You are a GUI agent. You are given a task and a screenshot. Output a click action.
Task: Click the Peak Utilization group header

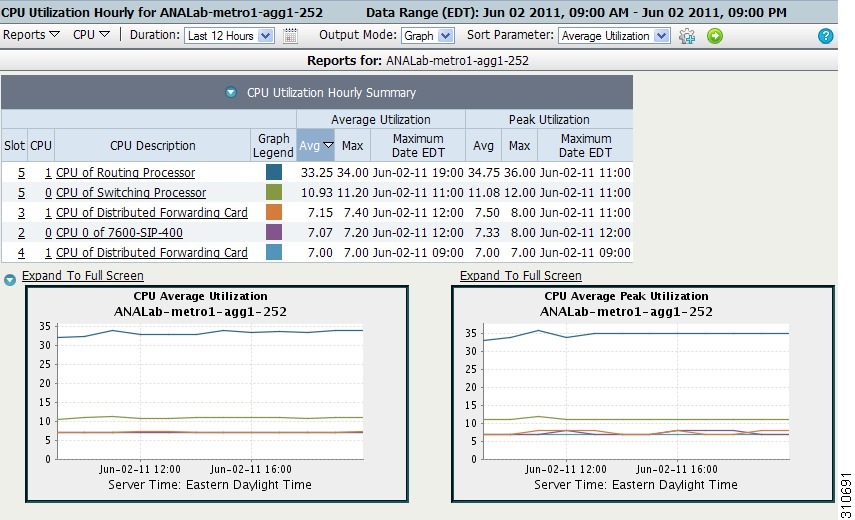pos(549,119)
